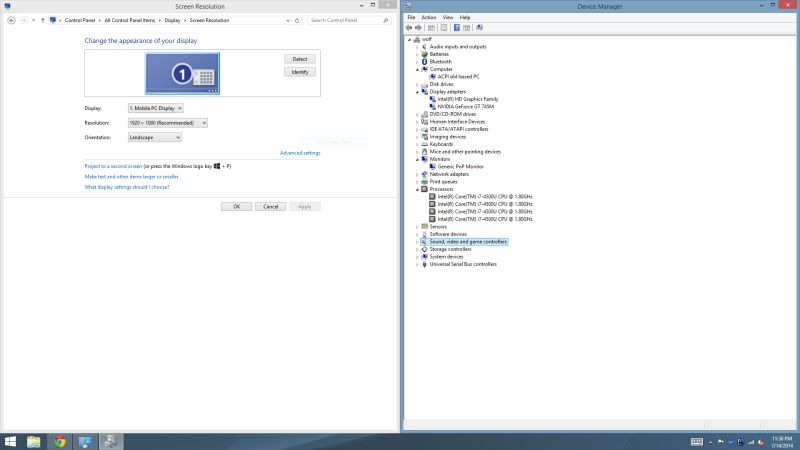The width and height of the screenshot is (800, 450).
Task: Click the touch keyboard icon in taskbar
Action: coord(697,442)
